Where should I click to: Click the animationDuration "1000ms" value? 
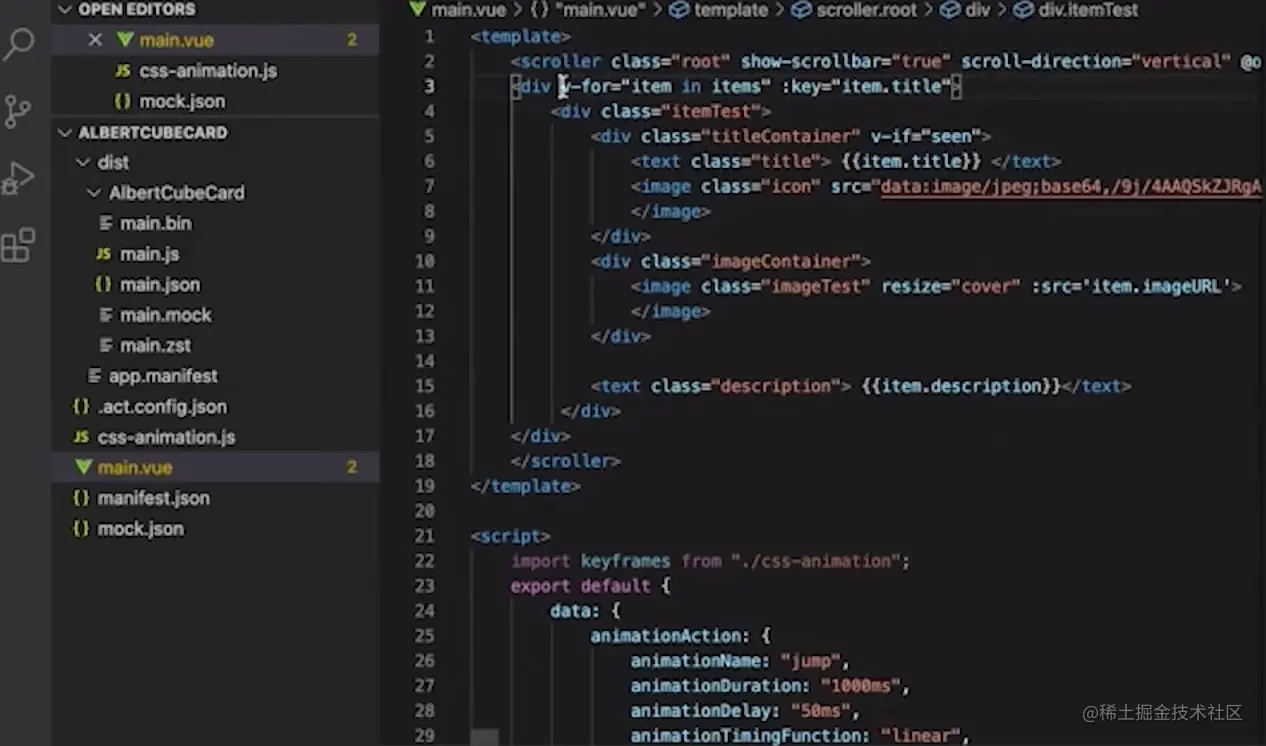[860, 686]
